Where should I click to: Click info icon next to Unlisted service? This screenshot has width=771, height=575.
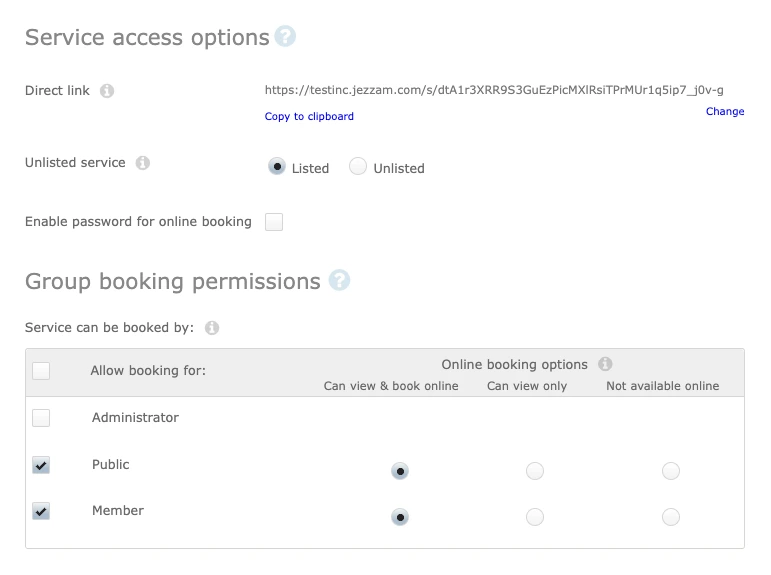click(x=143, y=163)
